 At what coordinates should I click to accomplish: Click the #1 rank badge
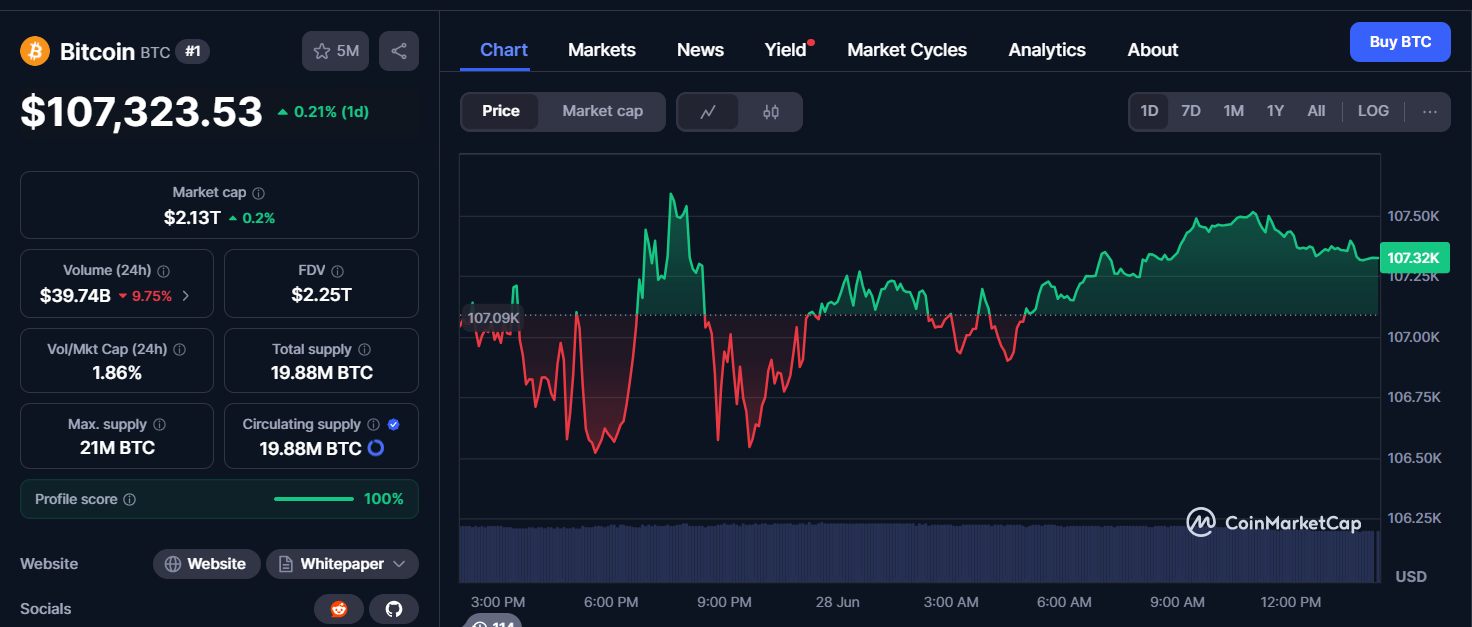tap(192, 52)
